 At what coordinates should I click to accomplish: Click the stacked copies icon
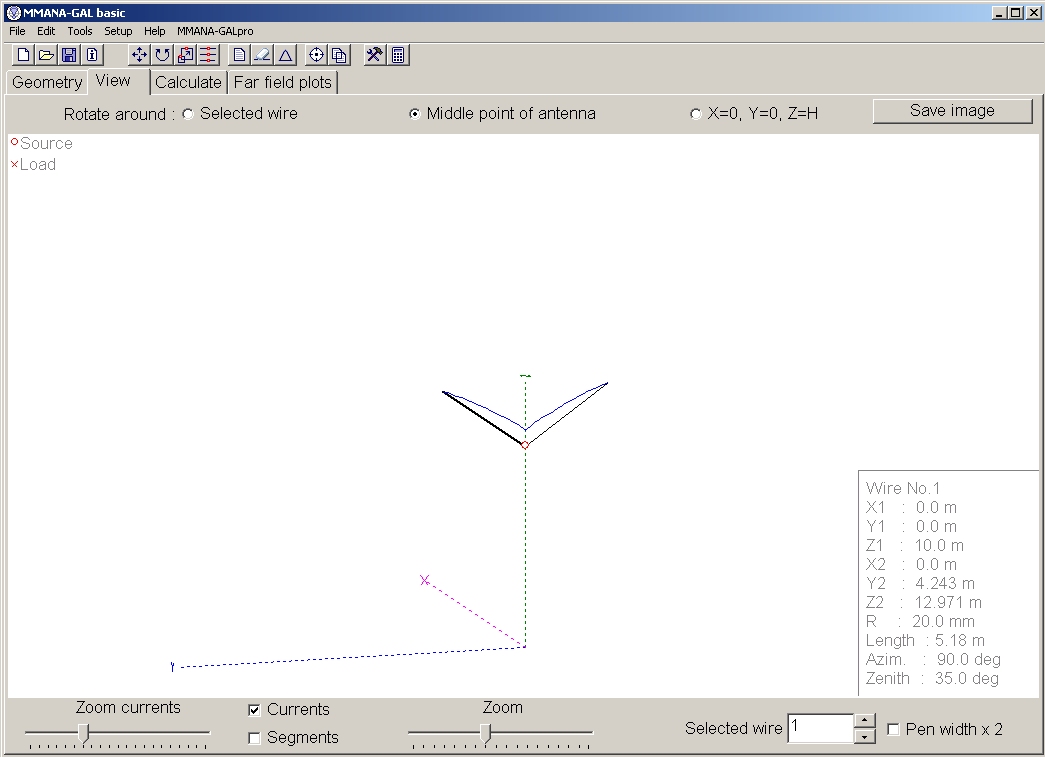[x=339, y=55]
